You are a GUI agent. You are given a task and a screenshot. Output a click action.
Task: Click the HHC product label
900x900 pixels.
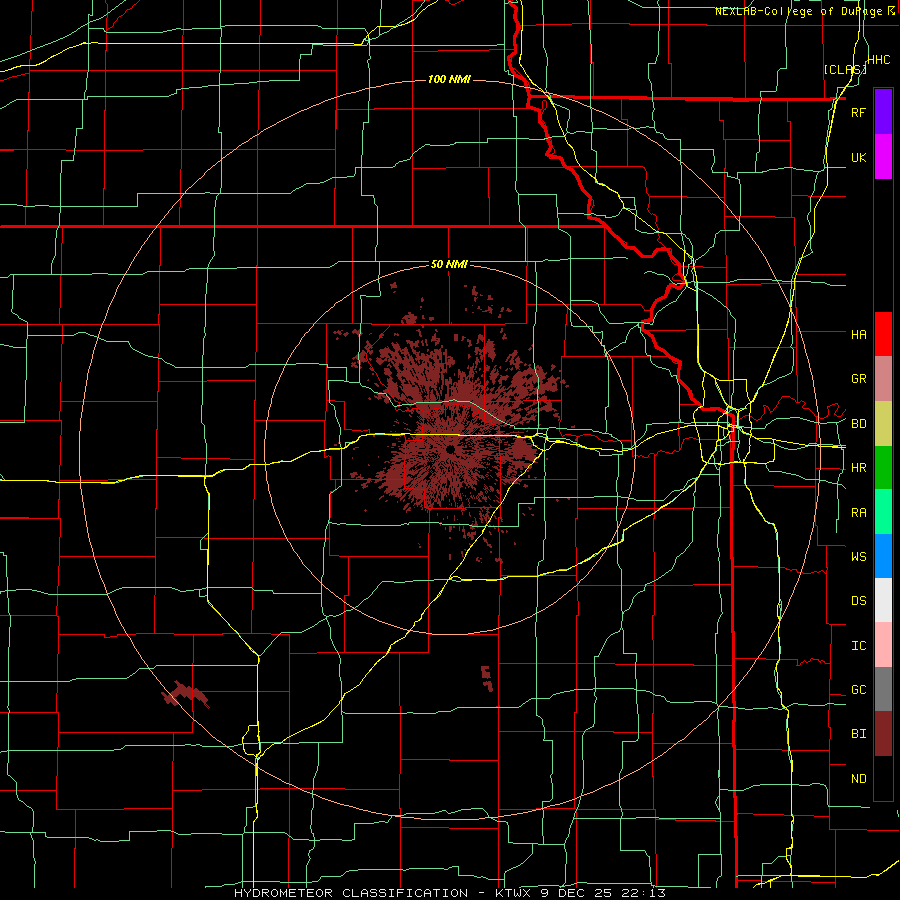pos(879,60)
